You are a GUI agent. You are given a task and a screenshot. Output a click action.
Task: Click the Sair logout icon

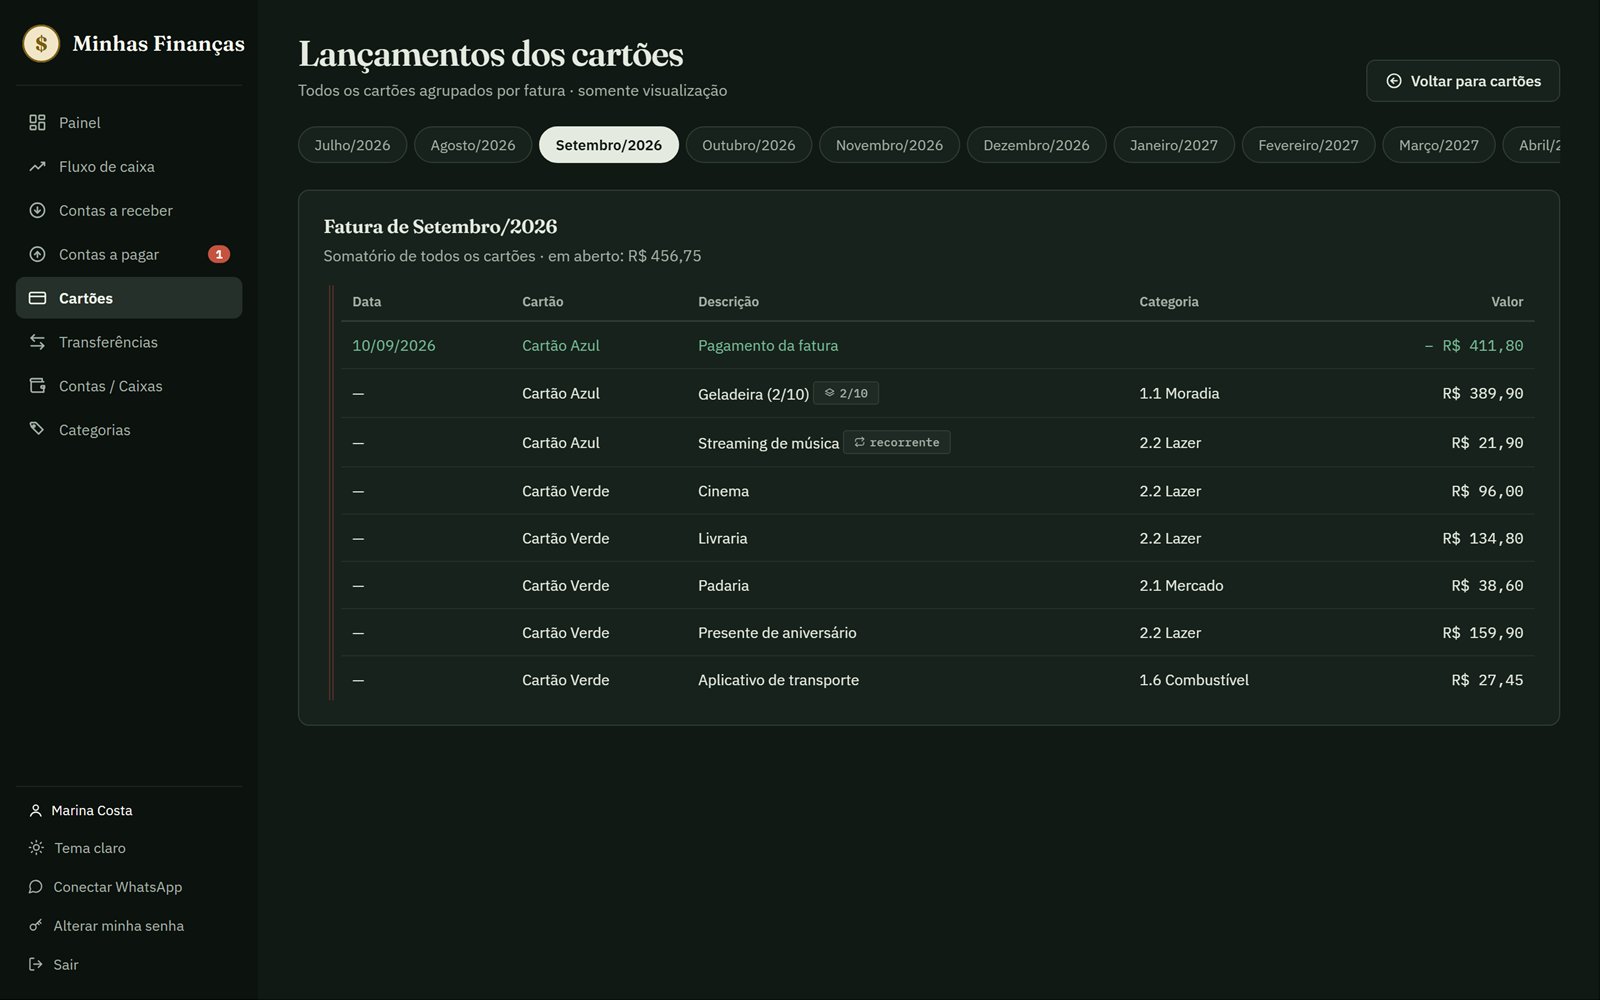click(x=36, y=965)
